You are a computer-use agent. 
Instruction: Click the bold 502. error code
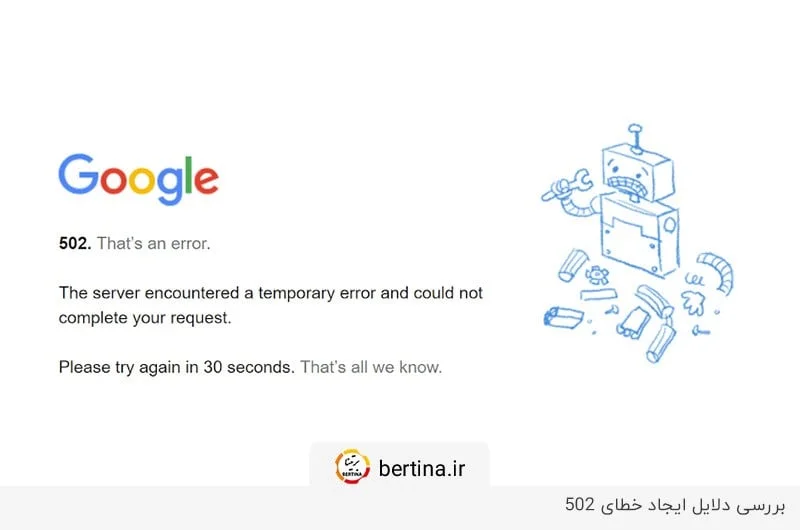(x=75, y=243)
